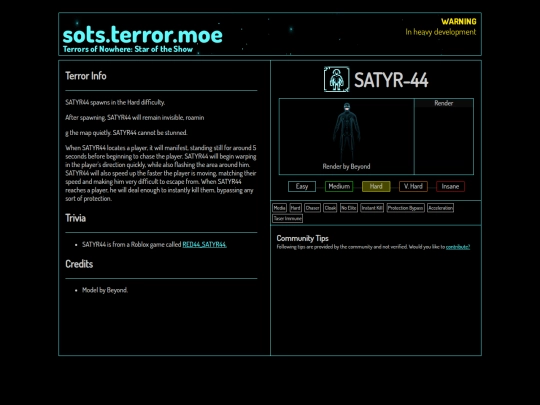Click the Acceleration tag

coord(440,208)
